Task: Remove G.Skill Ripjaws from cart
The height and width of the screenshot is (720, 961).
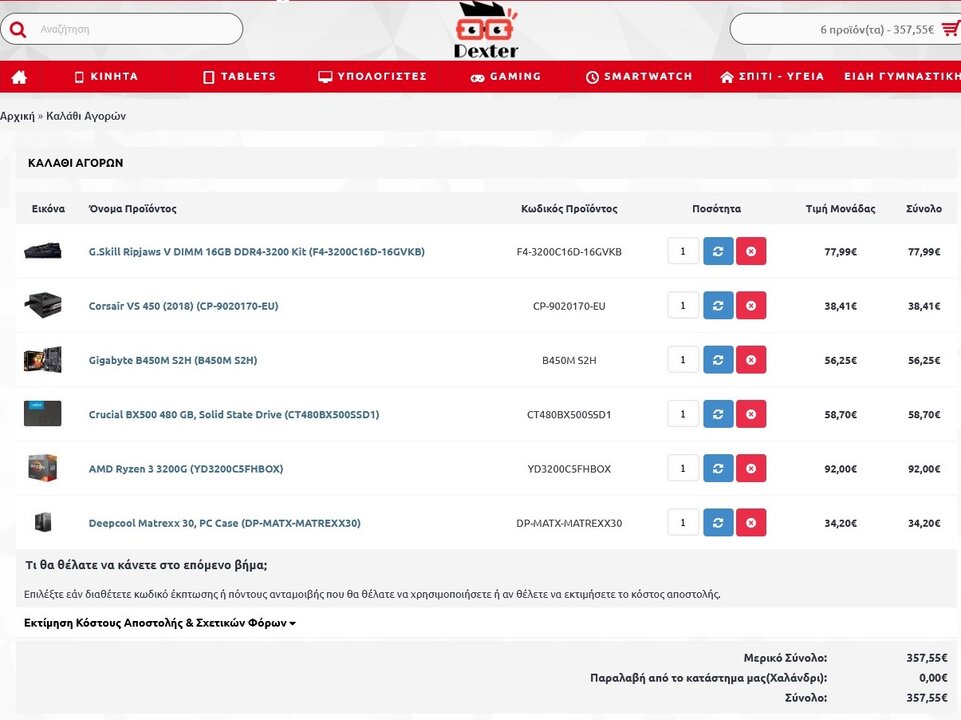Action: [x=751, y=251]
